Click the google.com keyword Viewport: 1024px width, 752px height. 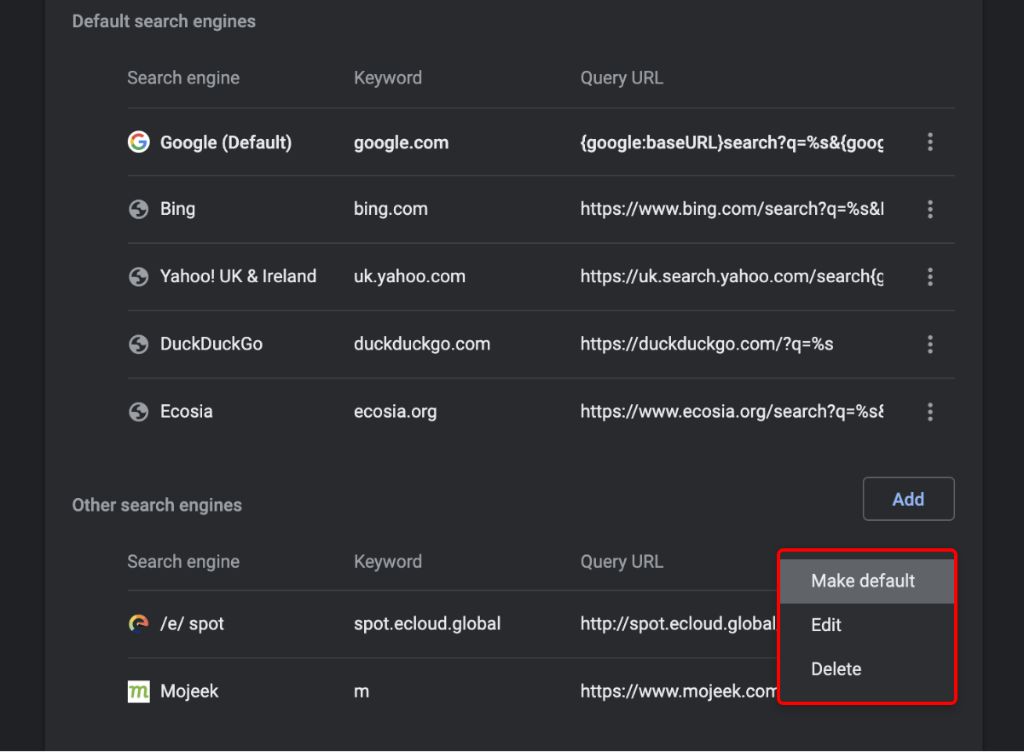[x=401, y=143]
